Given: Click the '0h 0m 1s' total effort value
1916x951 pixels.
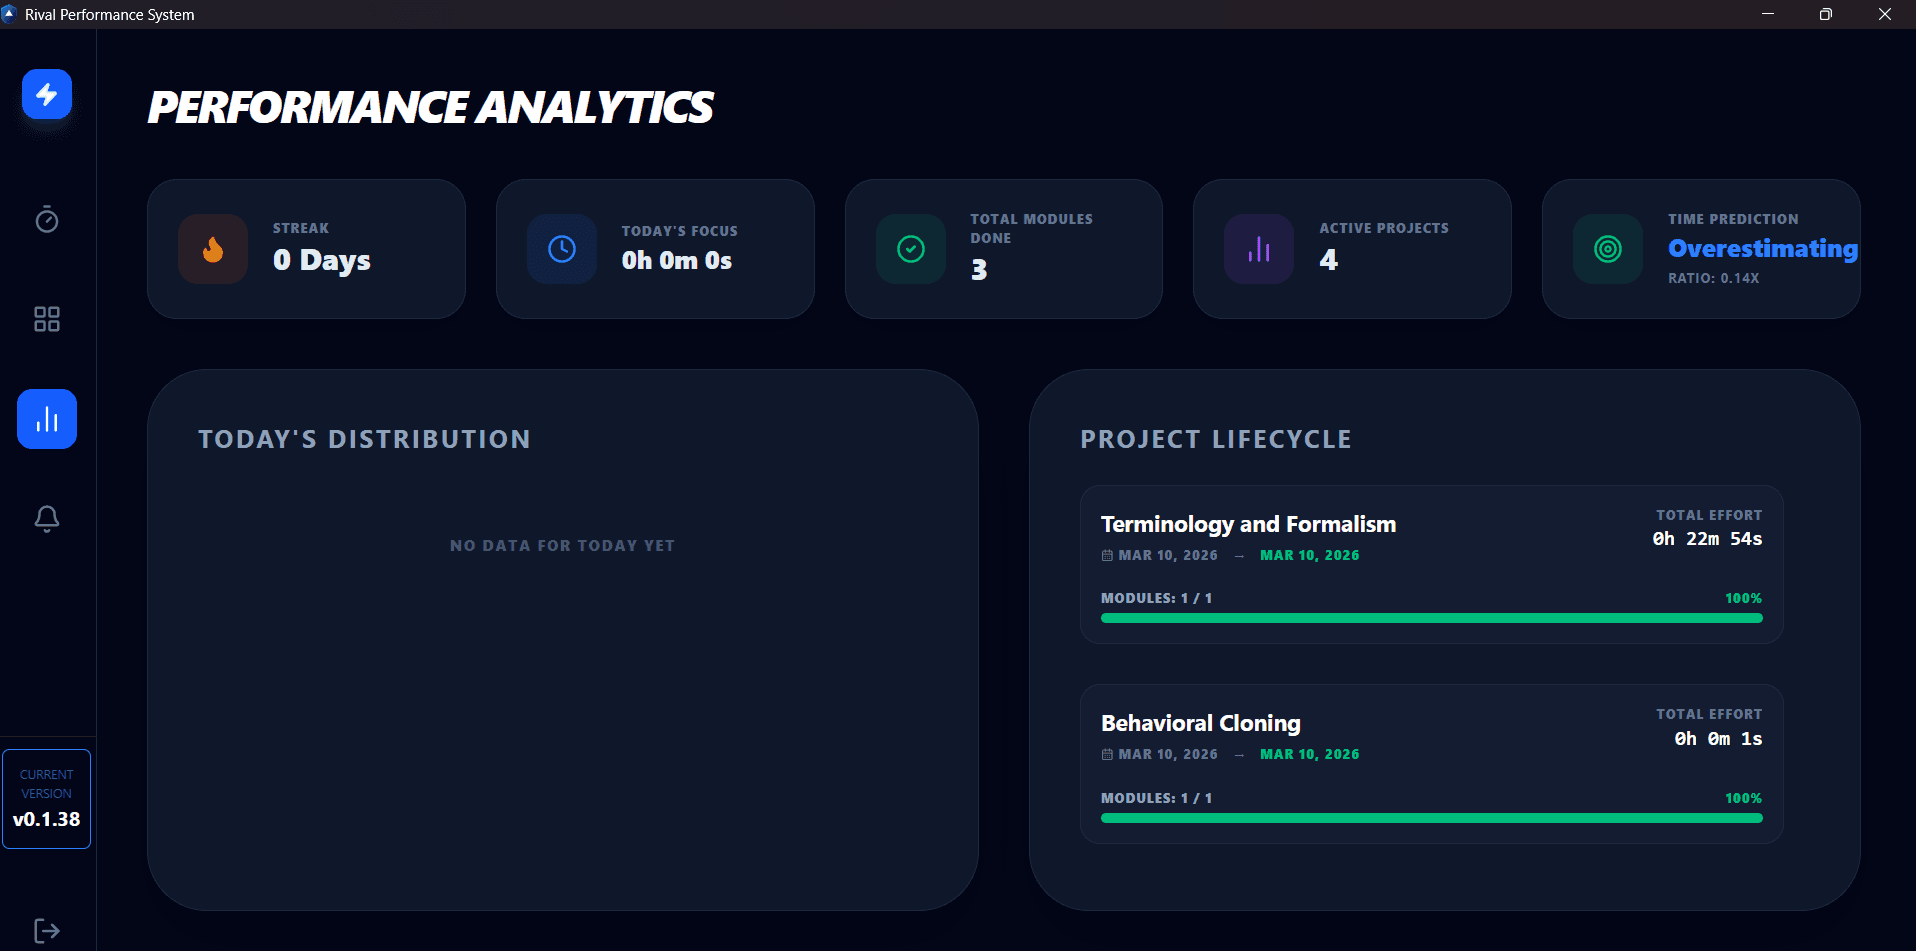Looking at the screenshot, I should coord(1718,738).
